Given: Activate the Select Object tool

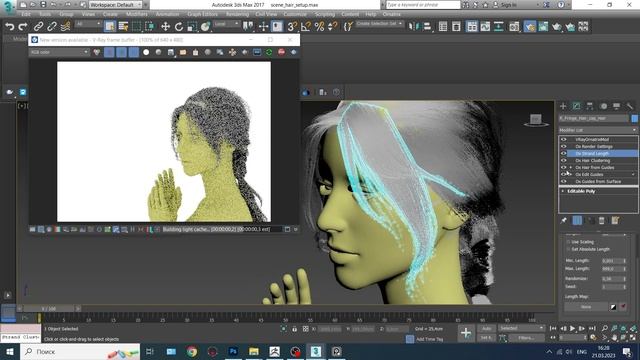Looking at the screenshot, I should [110, 27].
